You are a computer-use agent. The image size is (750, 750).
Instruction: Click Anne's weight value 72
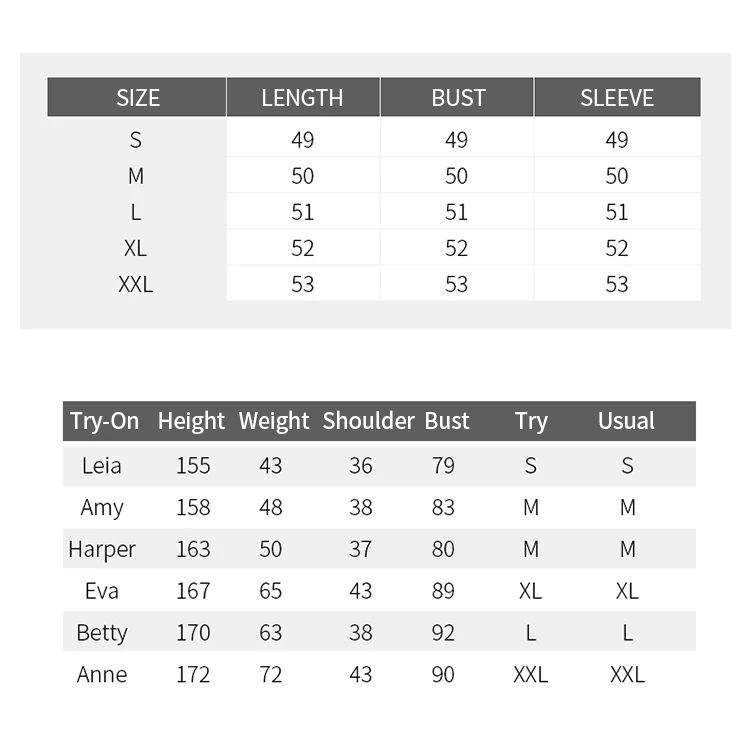(x=271, y=674)
